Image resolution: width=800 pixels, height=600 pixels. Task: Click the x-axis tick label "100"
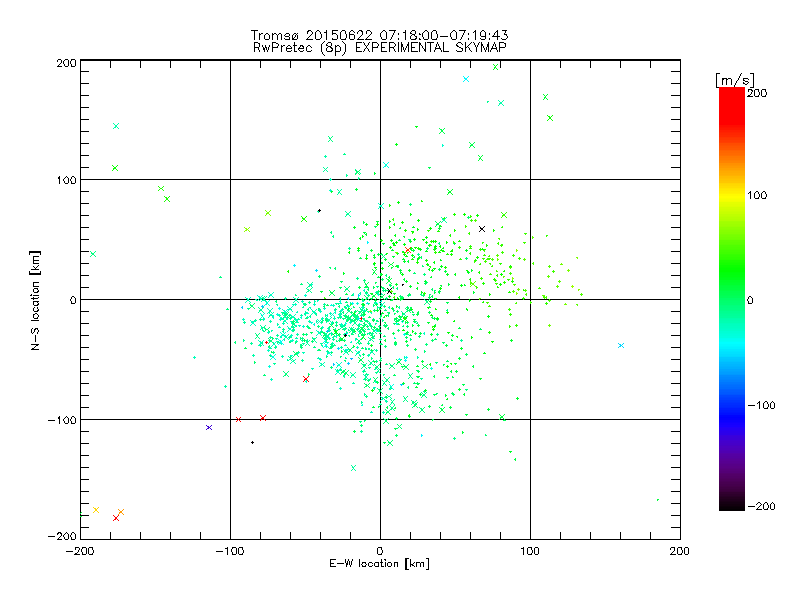pyautogui.click(x=530, y=551)
